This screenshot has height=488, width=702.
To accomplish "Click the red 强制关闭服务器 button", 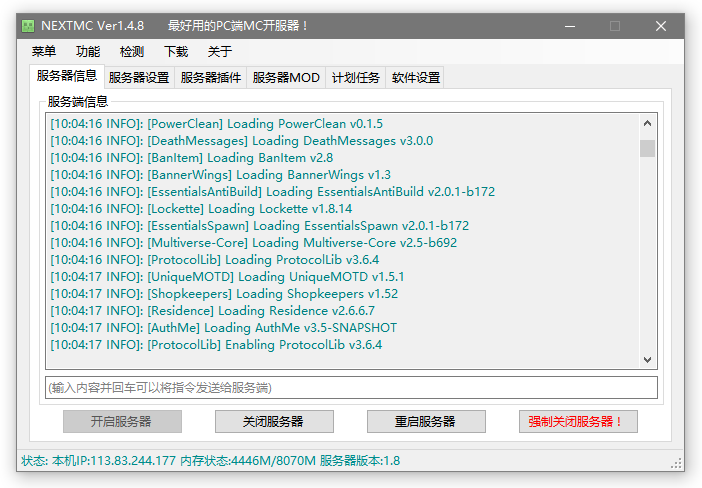I will point(578,421).
